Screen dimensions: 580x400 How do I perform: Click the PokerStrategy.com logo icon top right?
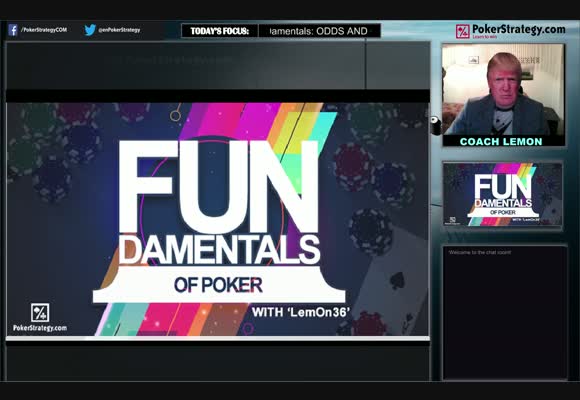(x=463, y=31)
